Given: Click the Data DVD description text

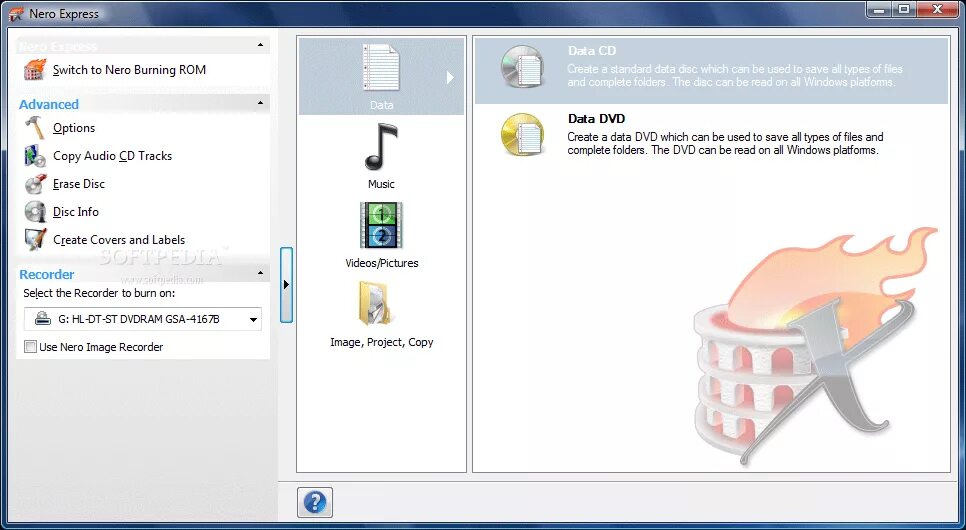Looking at the screenshot, I should [725, 143].
